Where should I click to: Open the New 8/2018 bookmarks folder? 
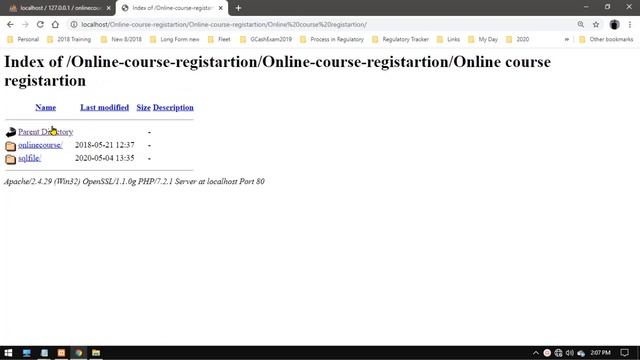121,39
